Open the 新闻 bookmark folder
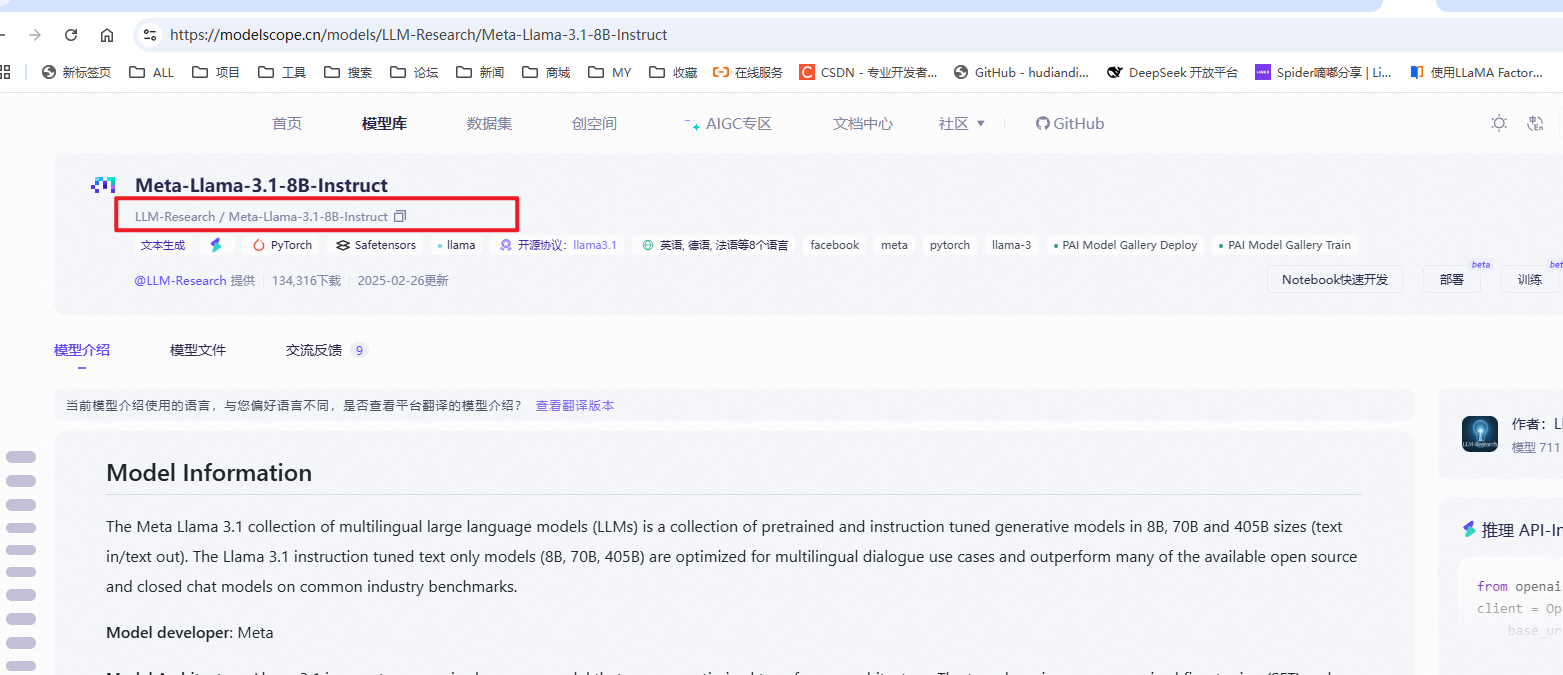 click(480, 72)
